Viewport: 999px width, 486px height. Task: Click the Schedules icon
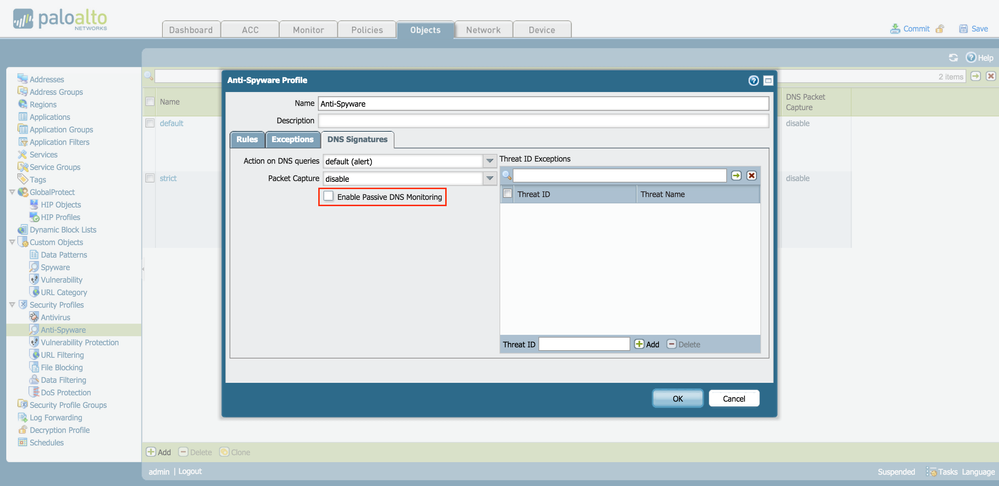(x=23, y=443)
